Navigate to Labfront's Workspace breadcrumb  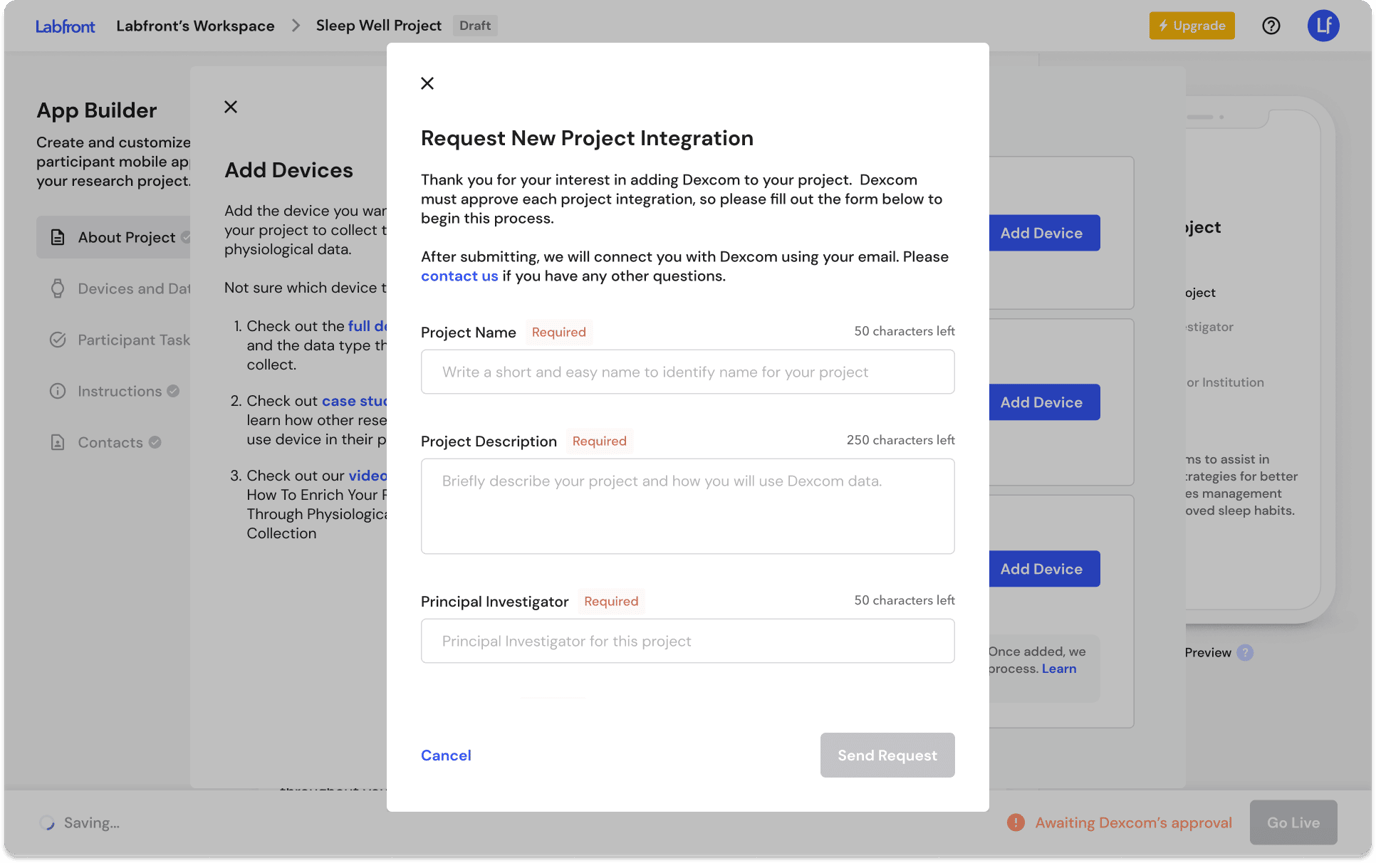pos(195,25)
